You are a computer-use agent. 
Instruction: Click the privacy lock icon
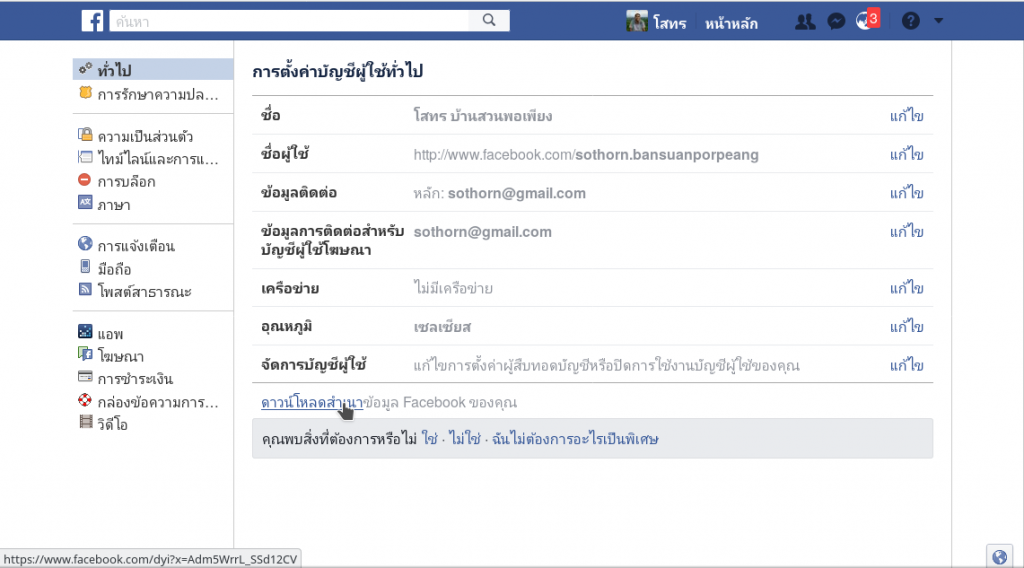click(x=85, y=134)
